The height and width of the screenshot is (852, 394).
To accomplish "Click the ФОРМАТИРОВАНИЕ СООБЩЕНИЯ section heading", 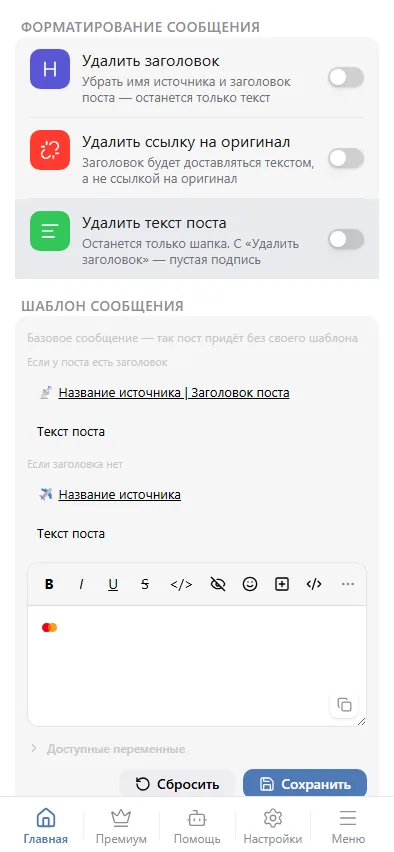I will coord(140,27).
